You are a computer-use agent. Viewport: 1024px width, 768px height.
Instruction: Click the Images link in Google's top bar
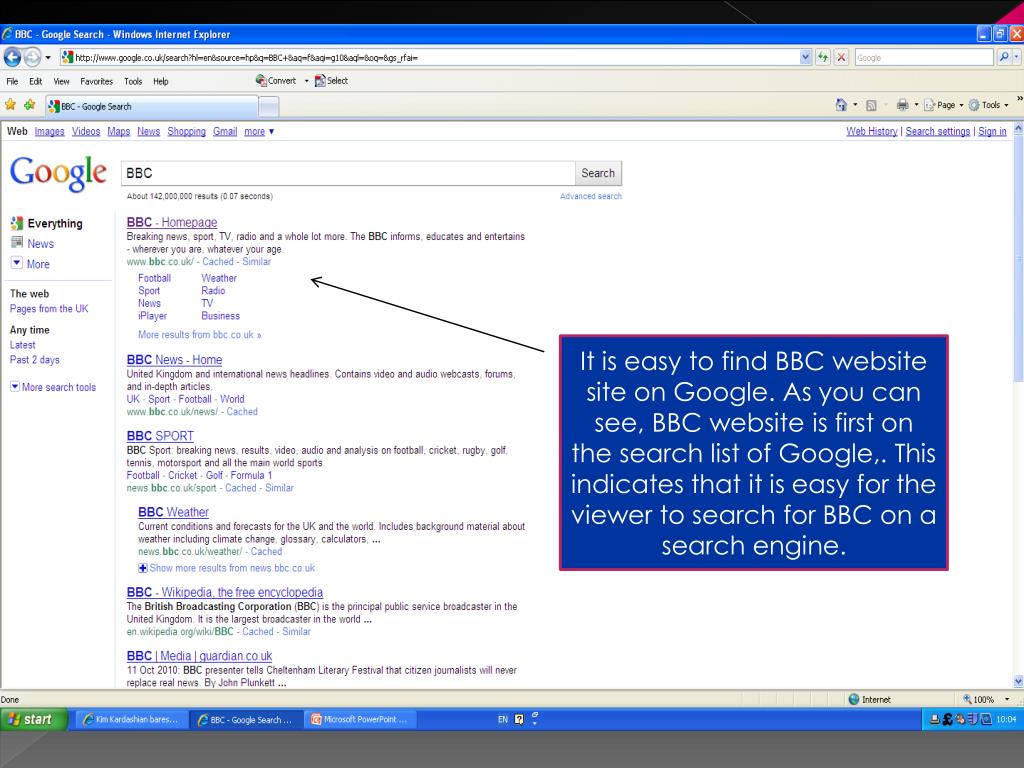pyautogui.click(x=50, y=131)
